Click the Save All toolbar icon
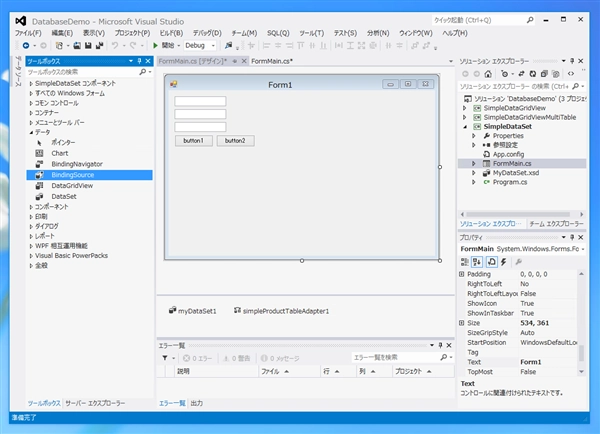Screen dimensions: 600x434 click(x=99, y=46)
